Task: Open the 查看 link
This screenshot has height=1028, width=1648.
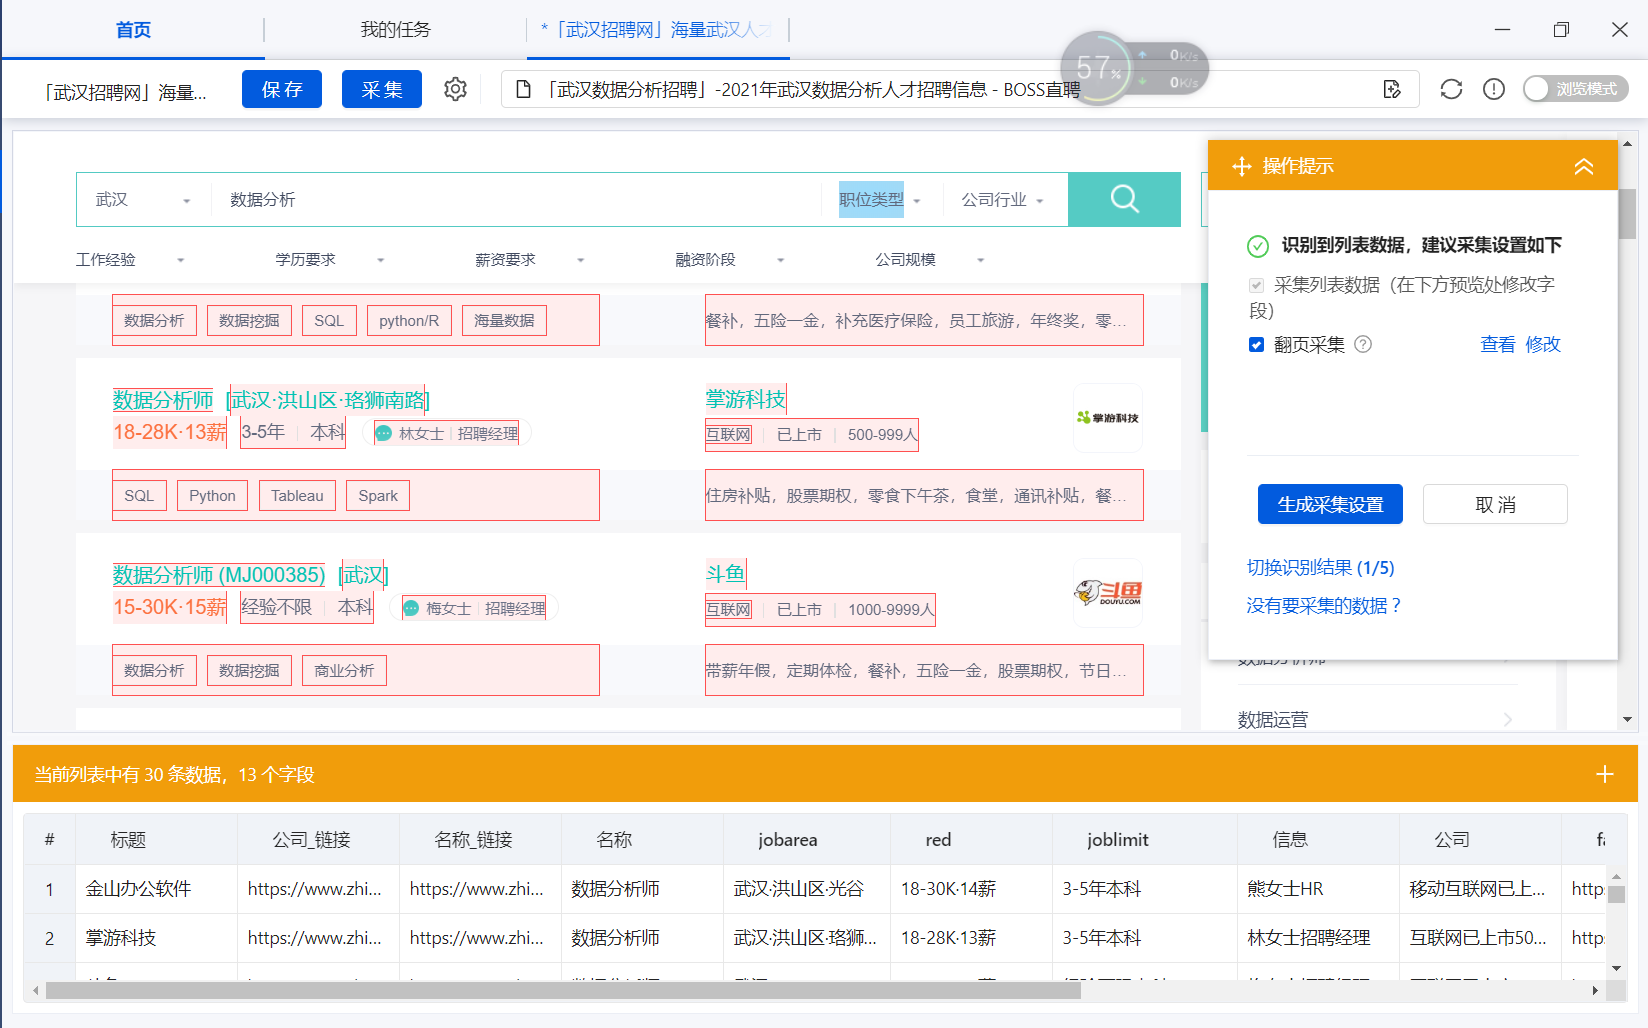Action: tap(1498, 344)
